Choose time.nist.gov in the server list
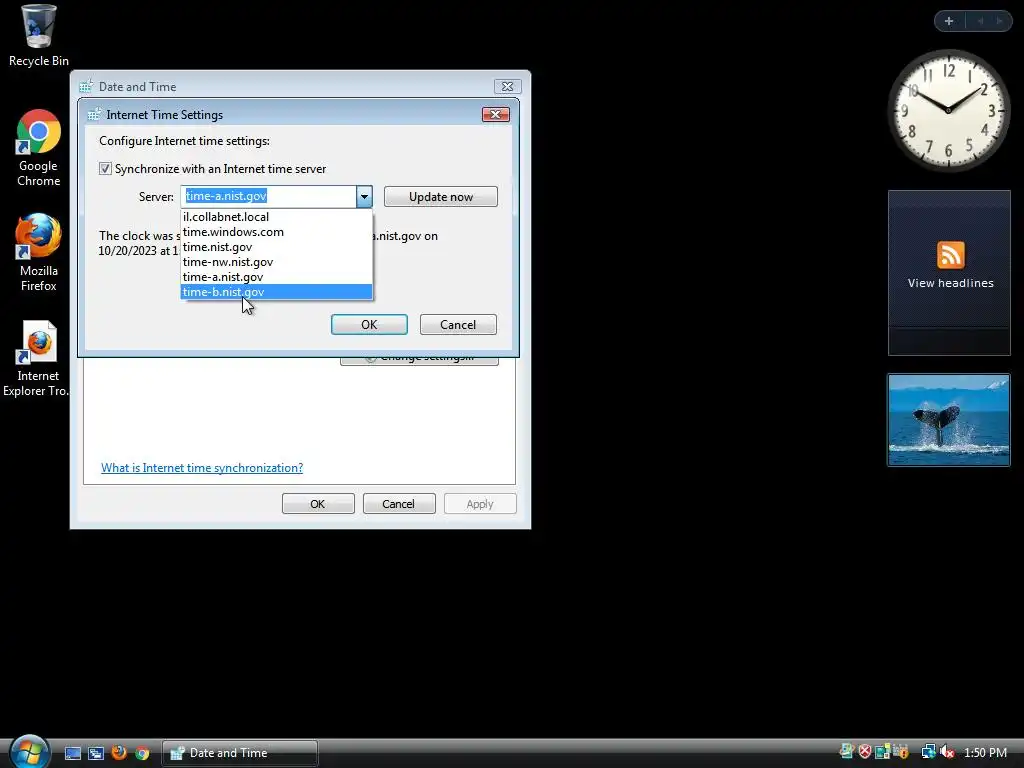The width and height of the screenshot is (1024, 768). 276,247
